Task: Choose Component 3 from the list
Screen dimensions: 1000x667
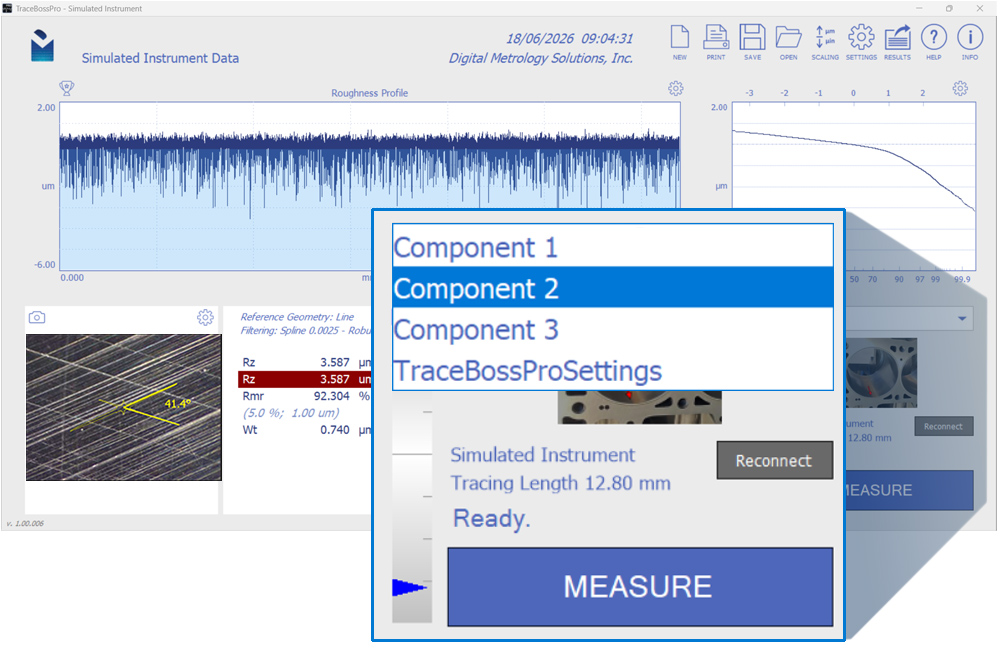Action: (613, 329)
